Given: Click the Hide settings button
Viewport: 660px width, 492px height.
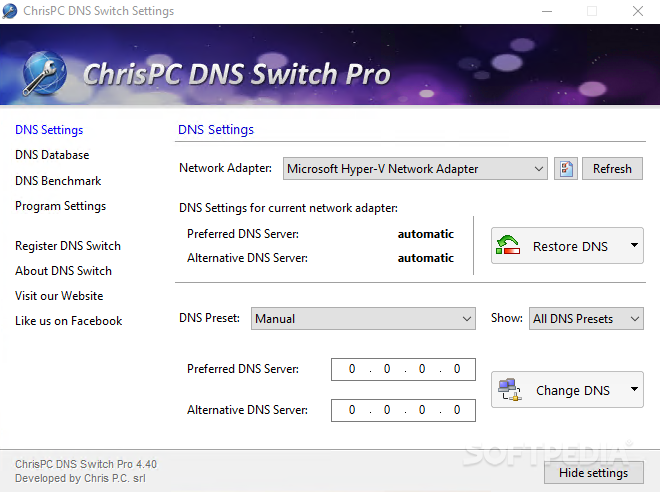Looking at the screenshot, I should pyautogui.click(x=593, y=473).
